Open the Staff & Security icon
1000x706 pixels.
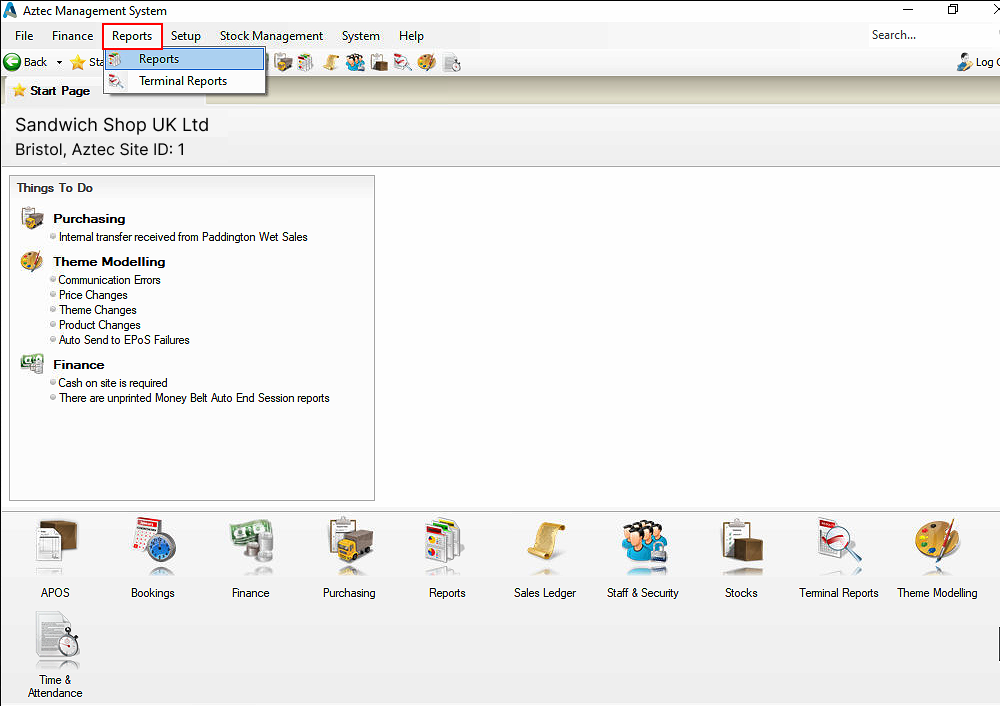(643, 547)
